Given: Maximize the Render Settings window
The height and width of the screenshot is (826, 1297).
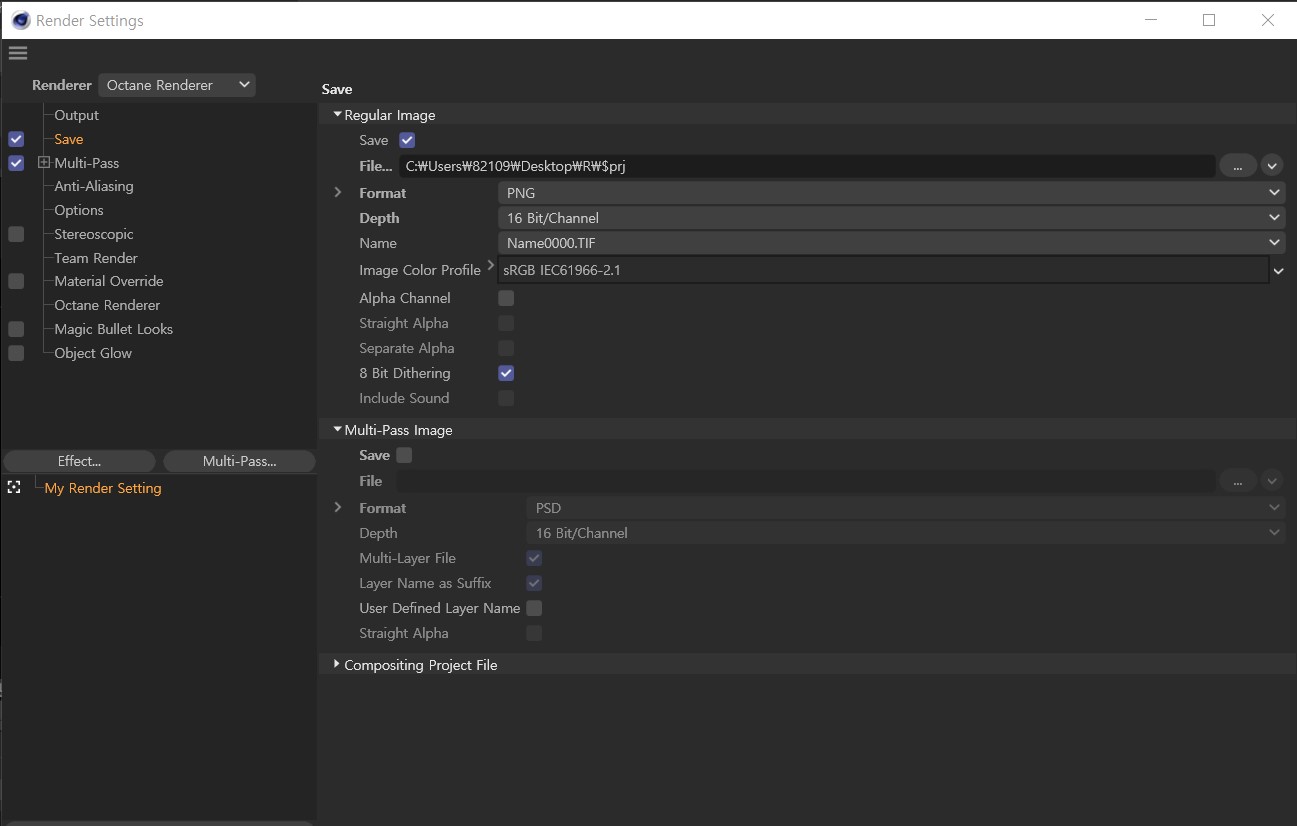Looking at the screenshot, I should click(x=1208, y=20).
